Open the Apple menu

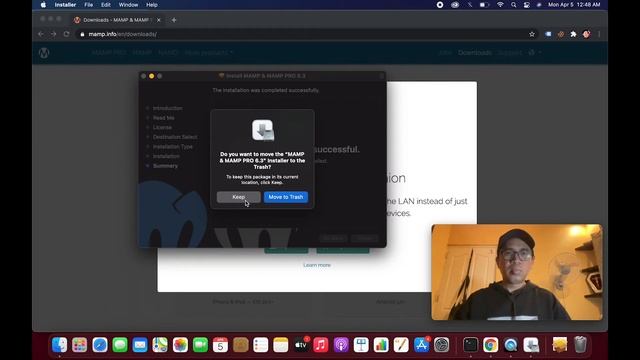coord(43,5)
